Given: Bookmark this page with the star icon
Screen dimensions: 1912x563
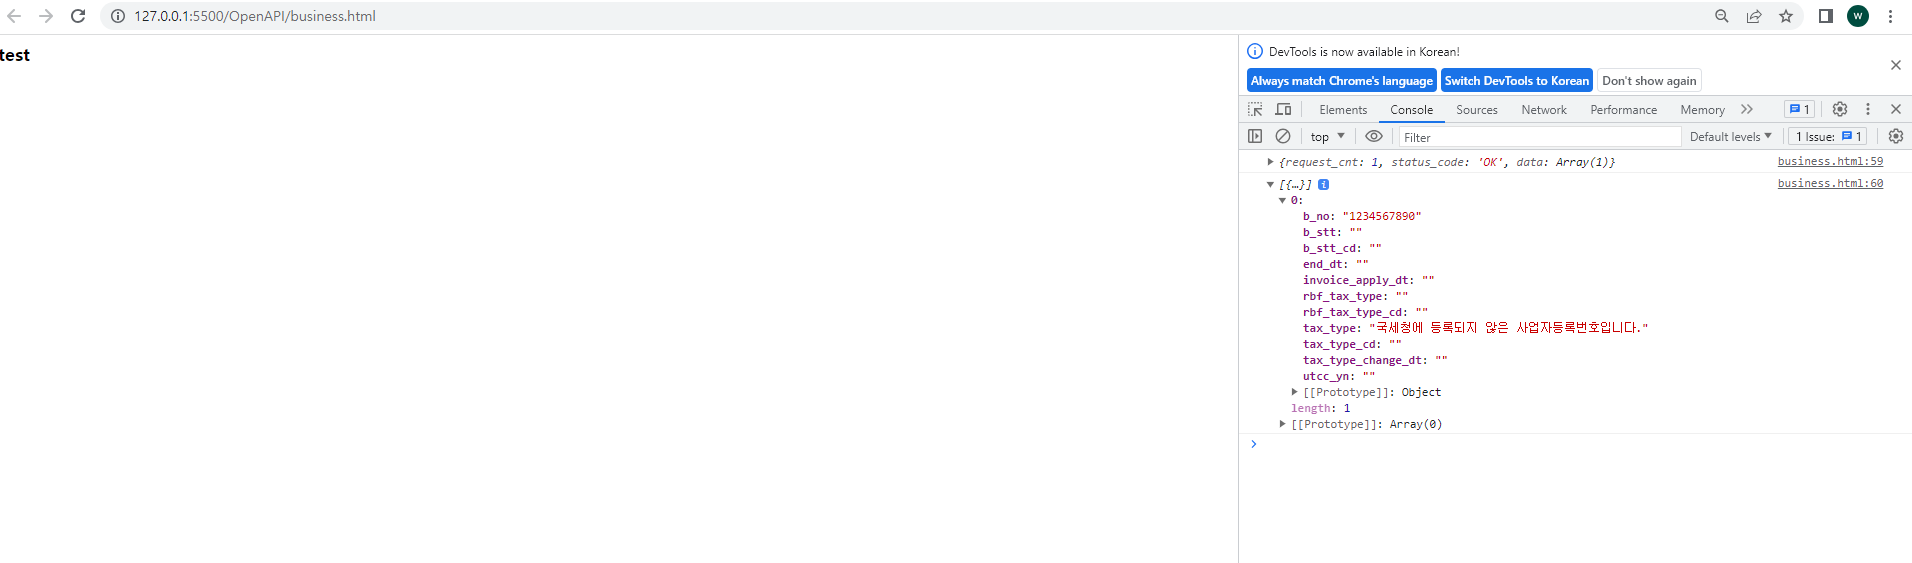Looking at the screenshot, I should (1786, 16).
